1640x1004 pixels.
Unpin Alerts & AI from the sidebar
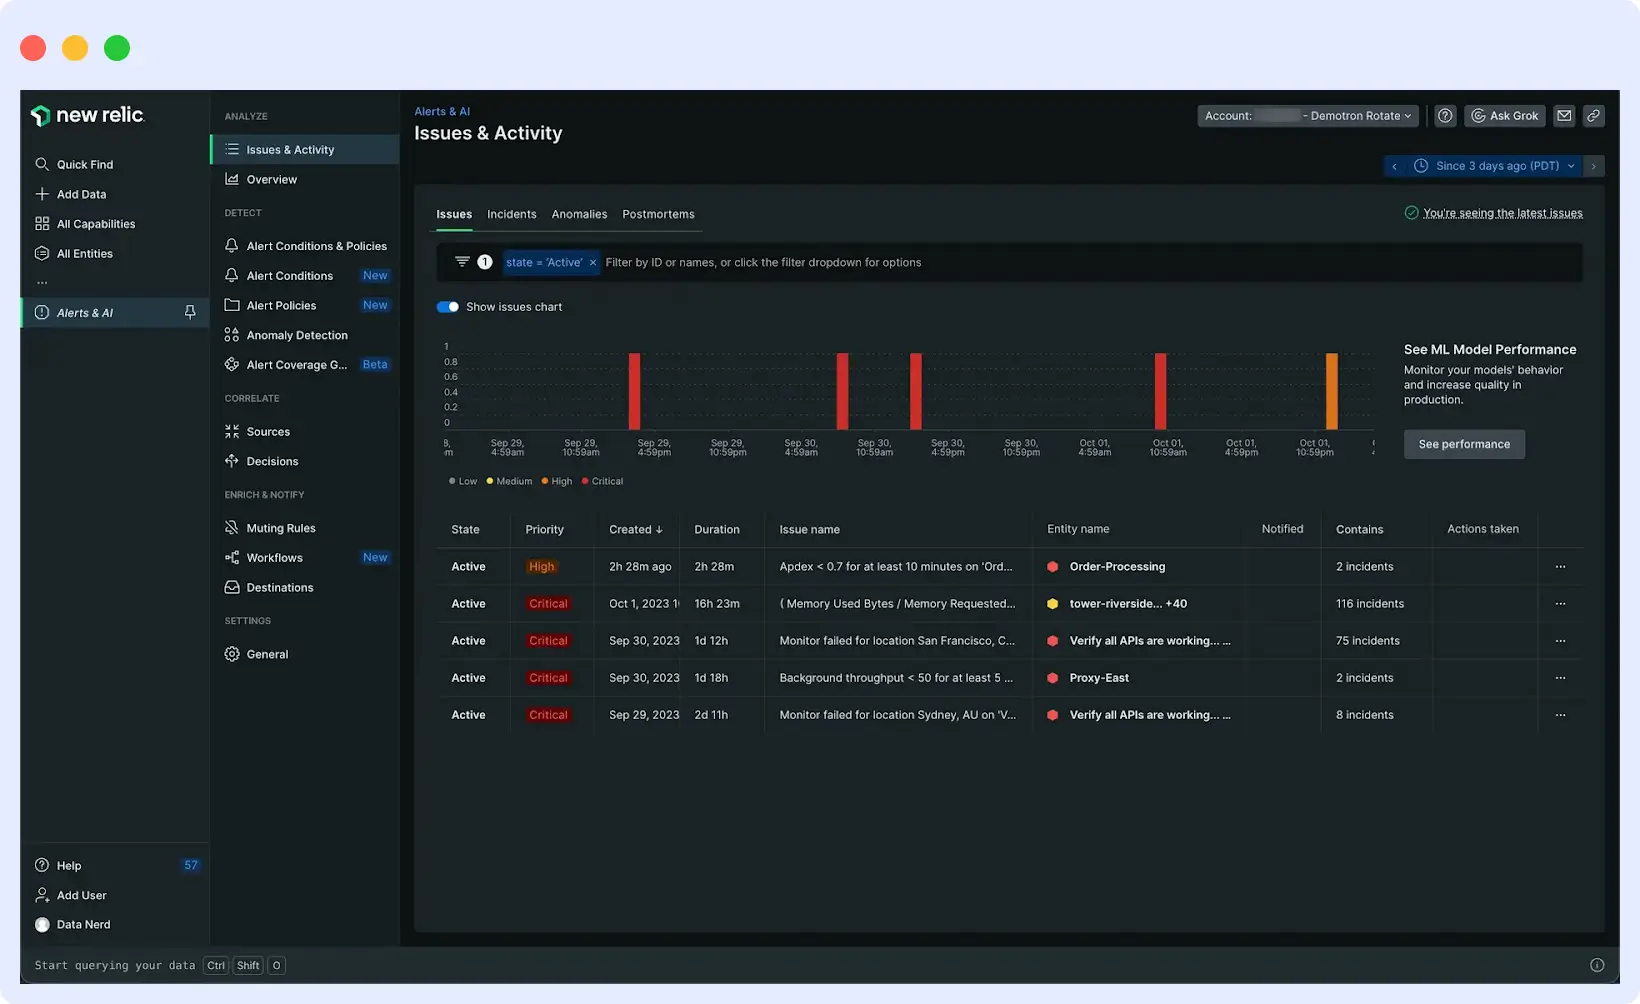point(189,312)
